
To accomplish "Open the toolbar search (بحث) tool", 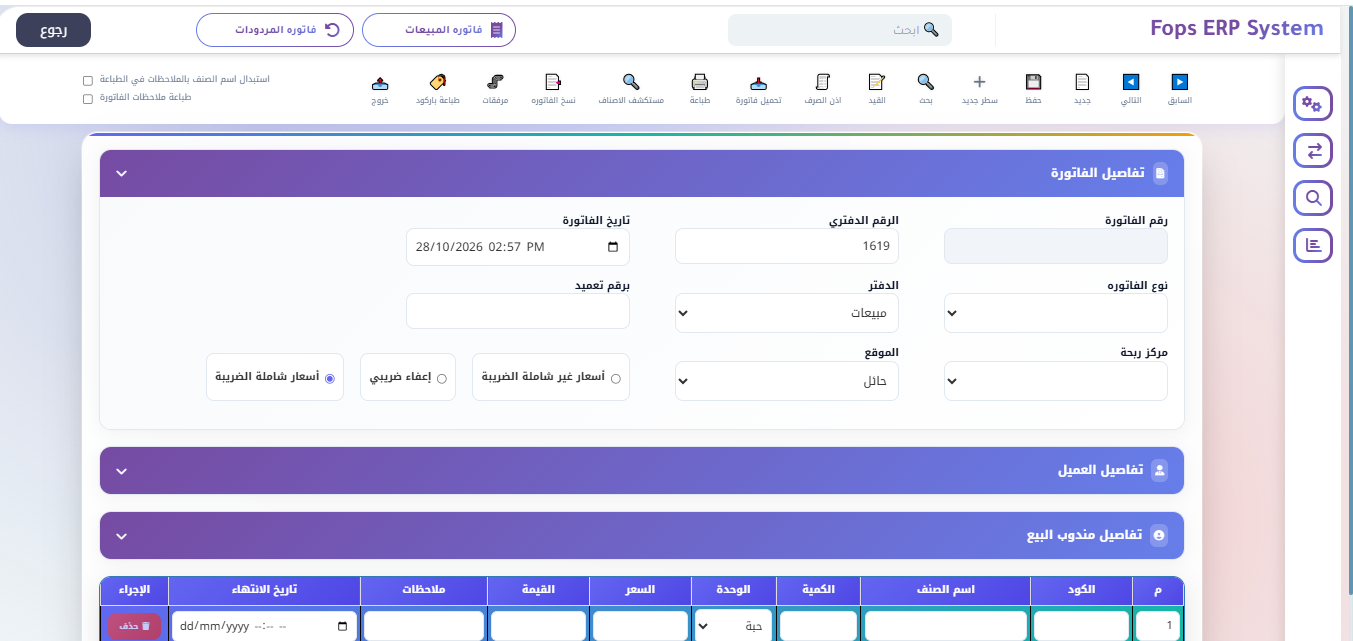I will [x=926, y=89].
